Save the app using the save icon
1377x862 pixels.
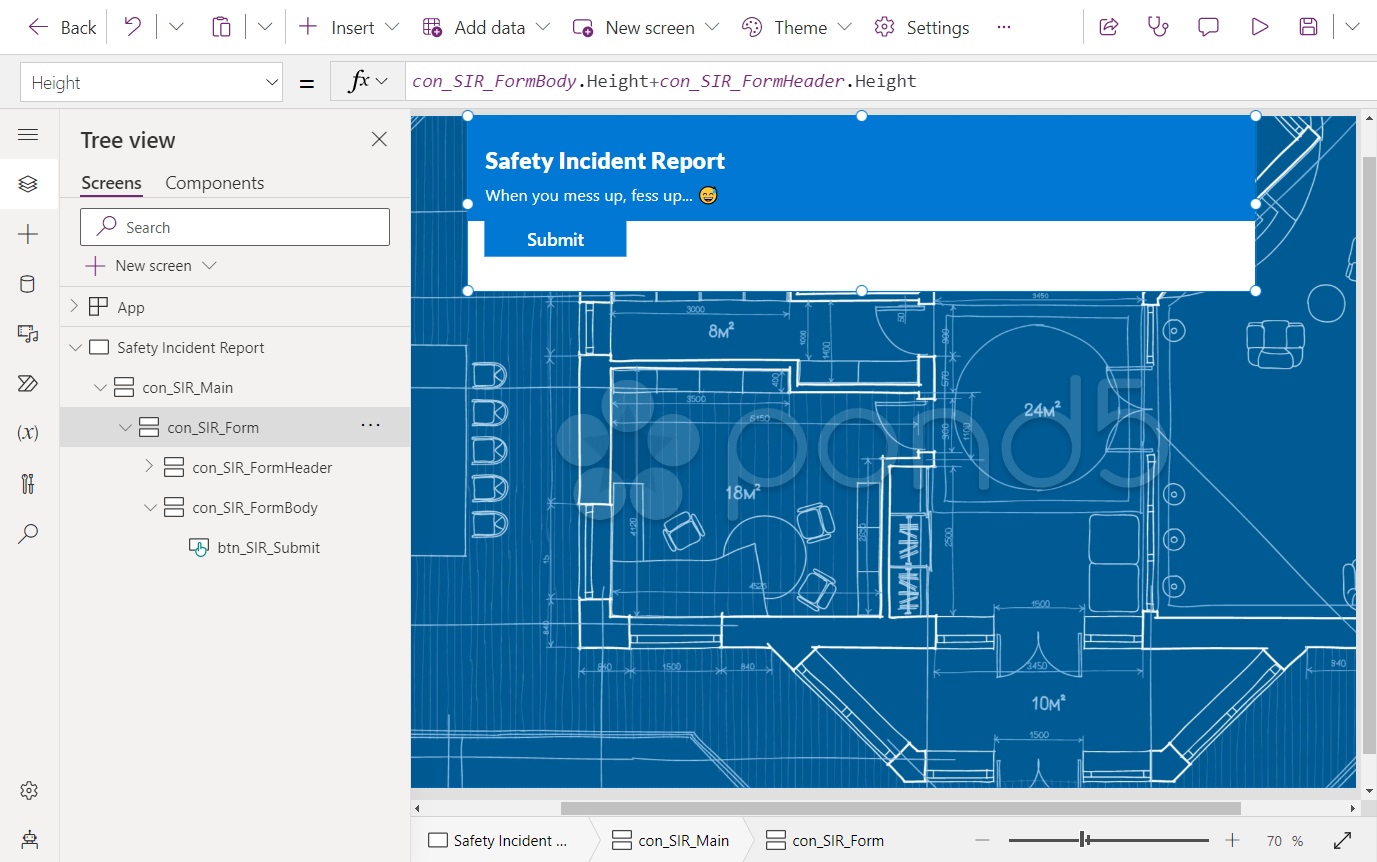(1308, 27)
